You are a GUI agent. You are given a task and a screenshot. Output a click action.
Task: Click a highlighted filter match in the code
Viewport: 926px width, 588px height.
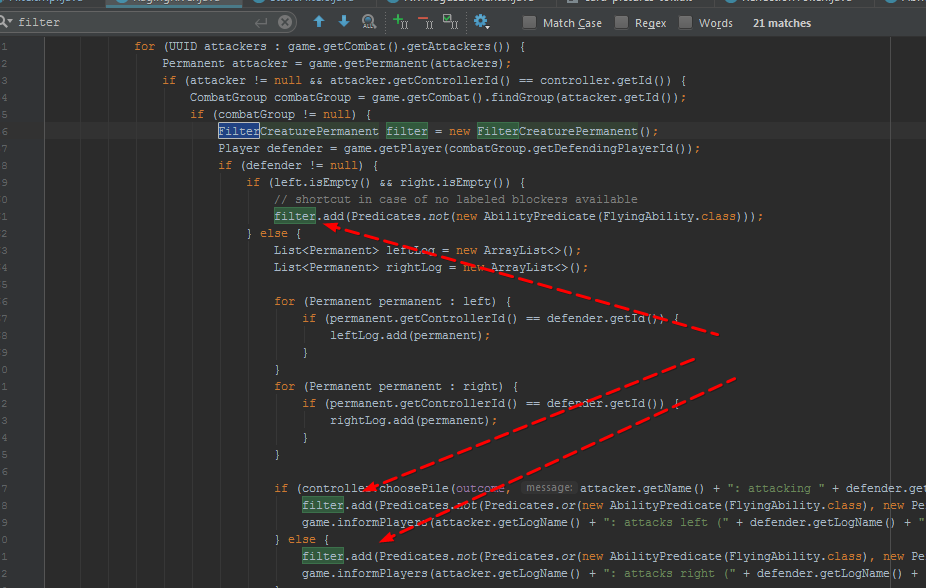(294, 215)
